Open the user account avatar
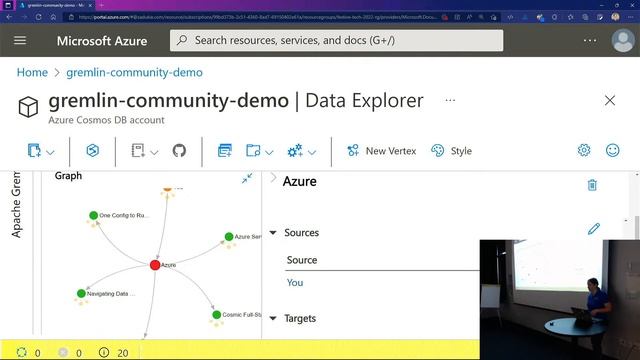This screenshot has height=360, width=640. 623,40
